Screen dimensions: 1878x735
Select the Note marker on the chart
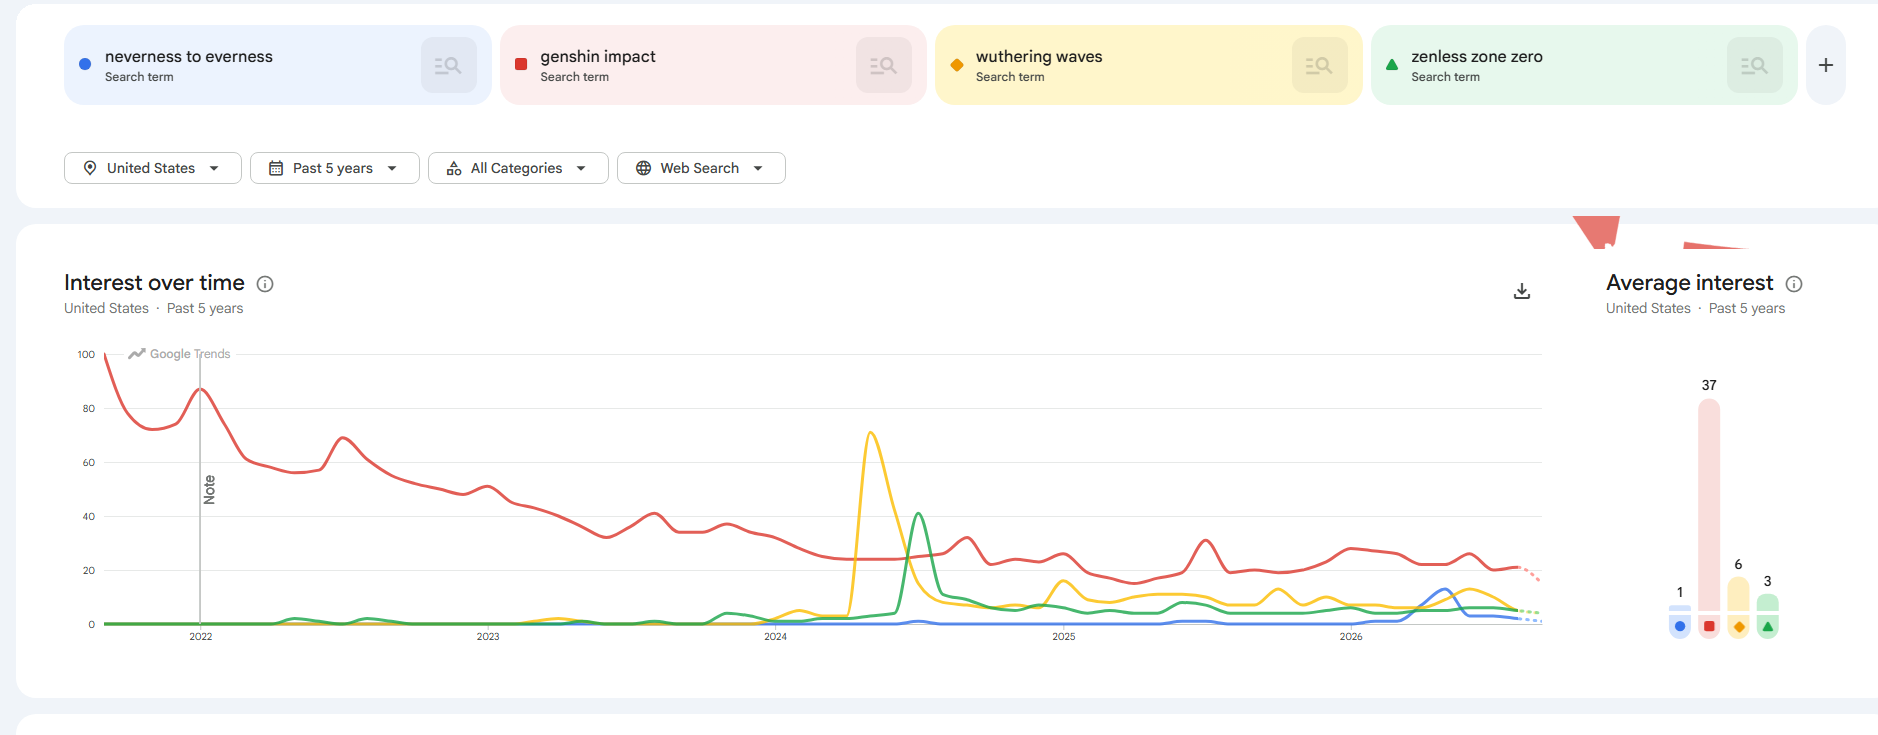[209, 489]
